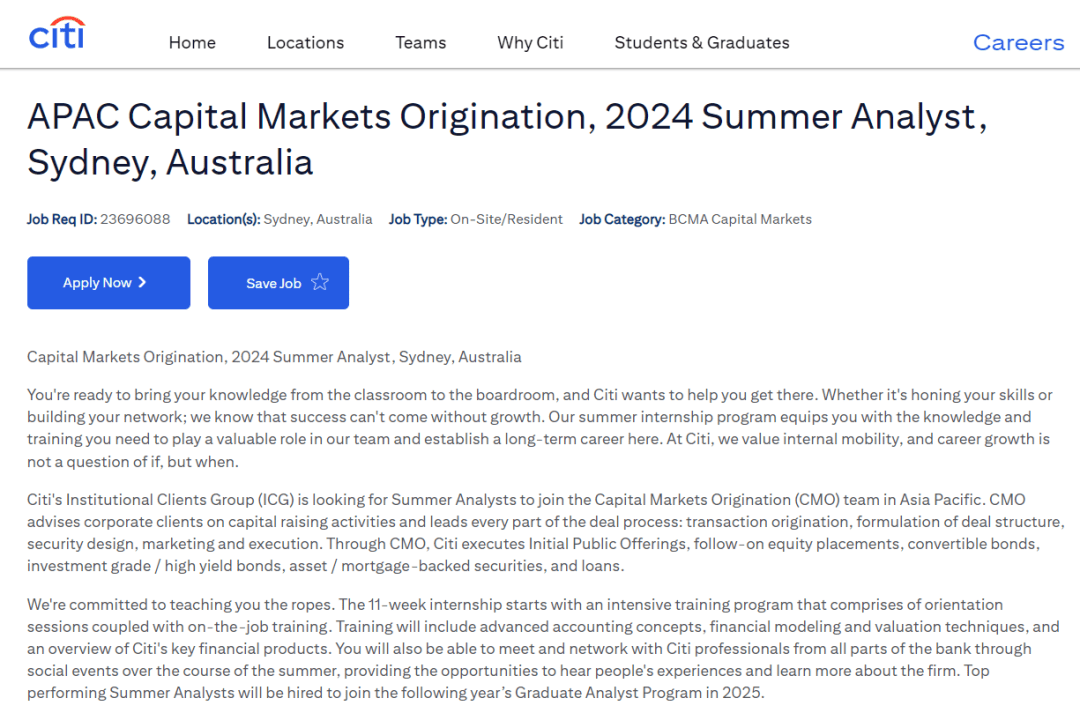Open the Teams navigation item

coord(420,42)
